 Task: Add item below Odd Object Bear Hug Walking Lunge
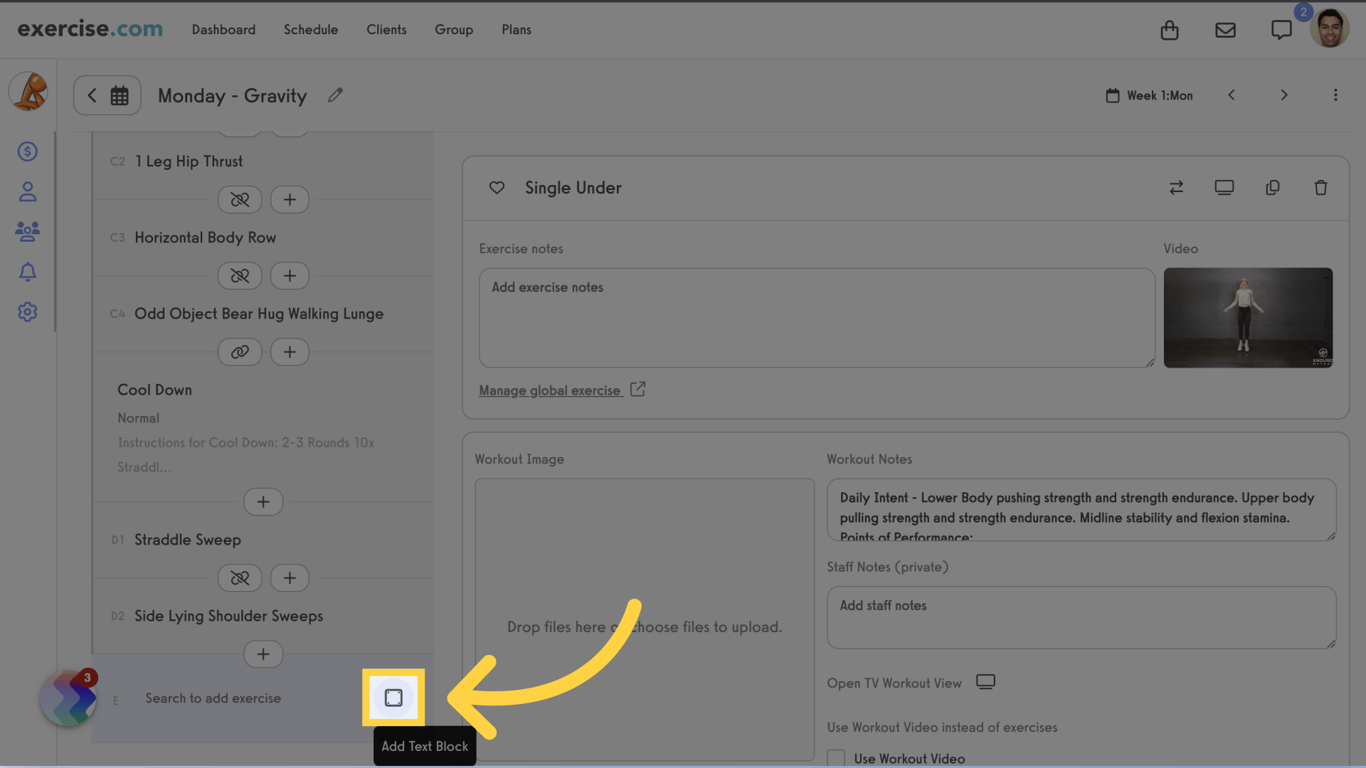(290, 352)
